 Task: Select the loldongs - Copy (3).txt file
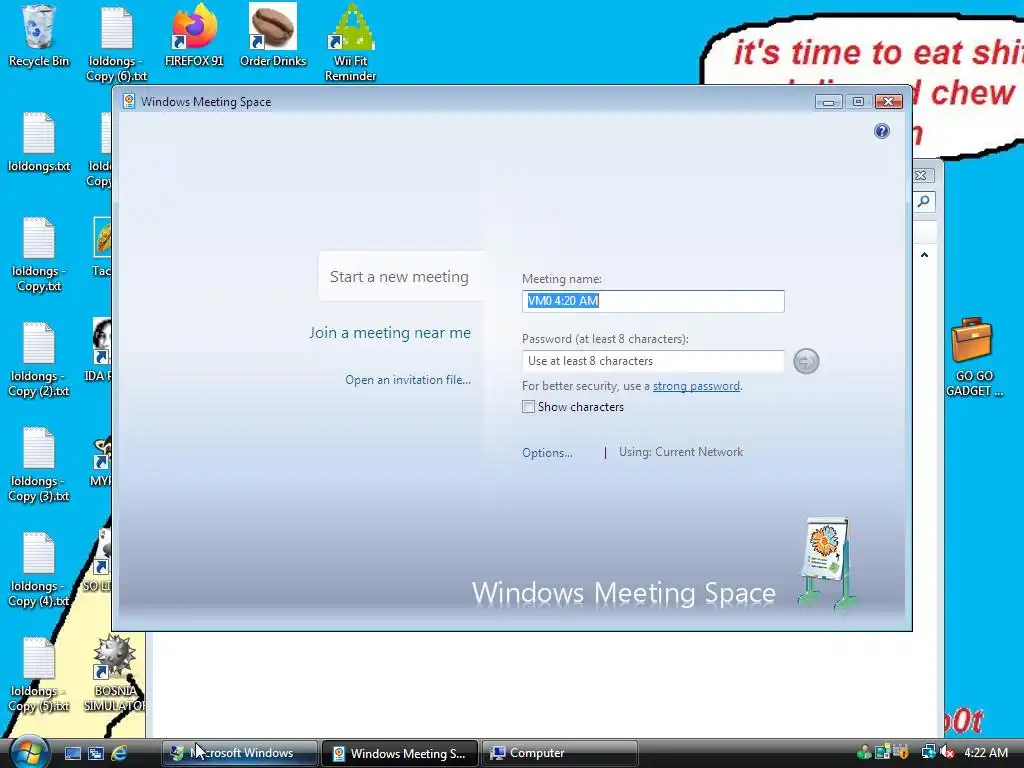coord(39,465)
